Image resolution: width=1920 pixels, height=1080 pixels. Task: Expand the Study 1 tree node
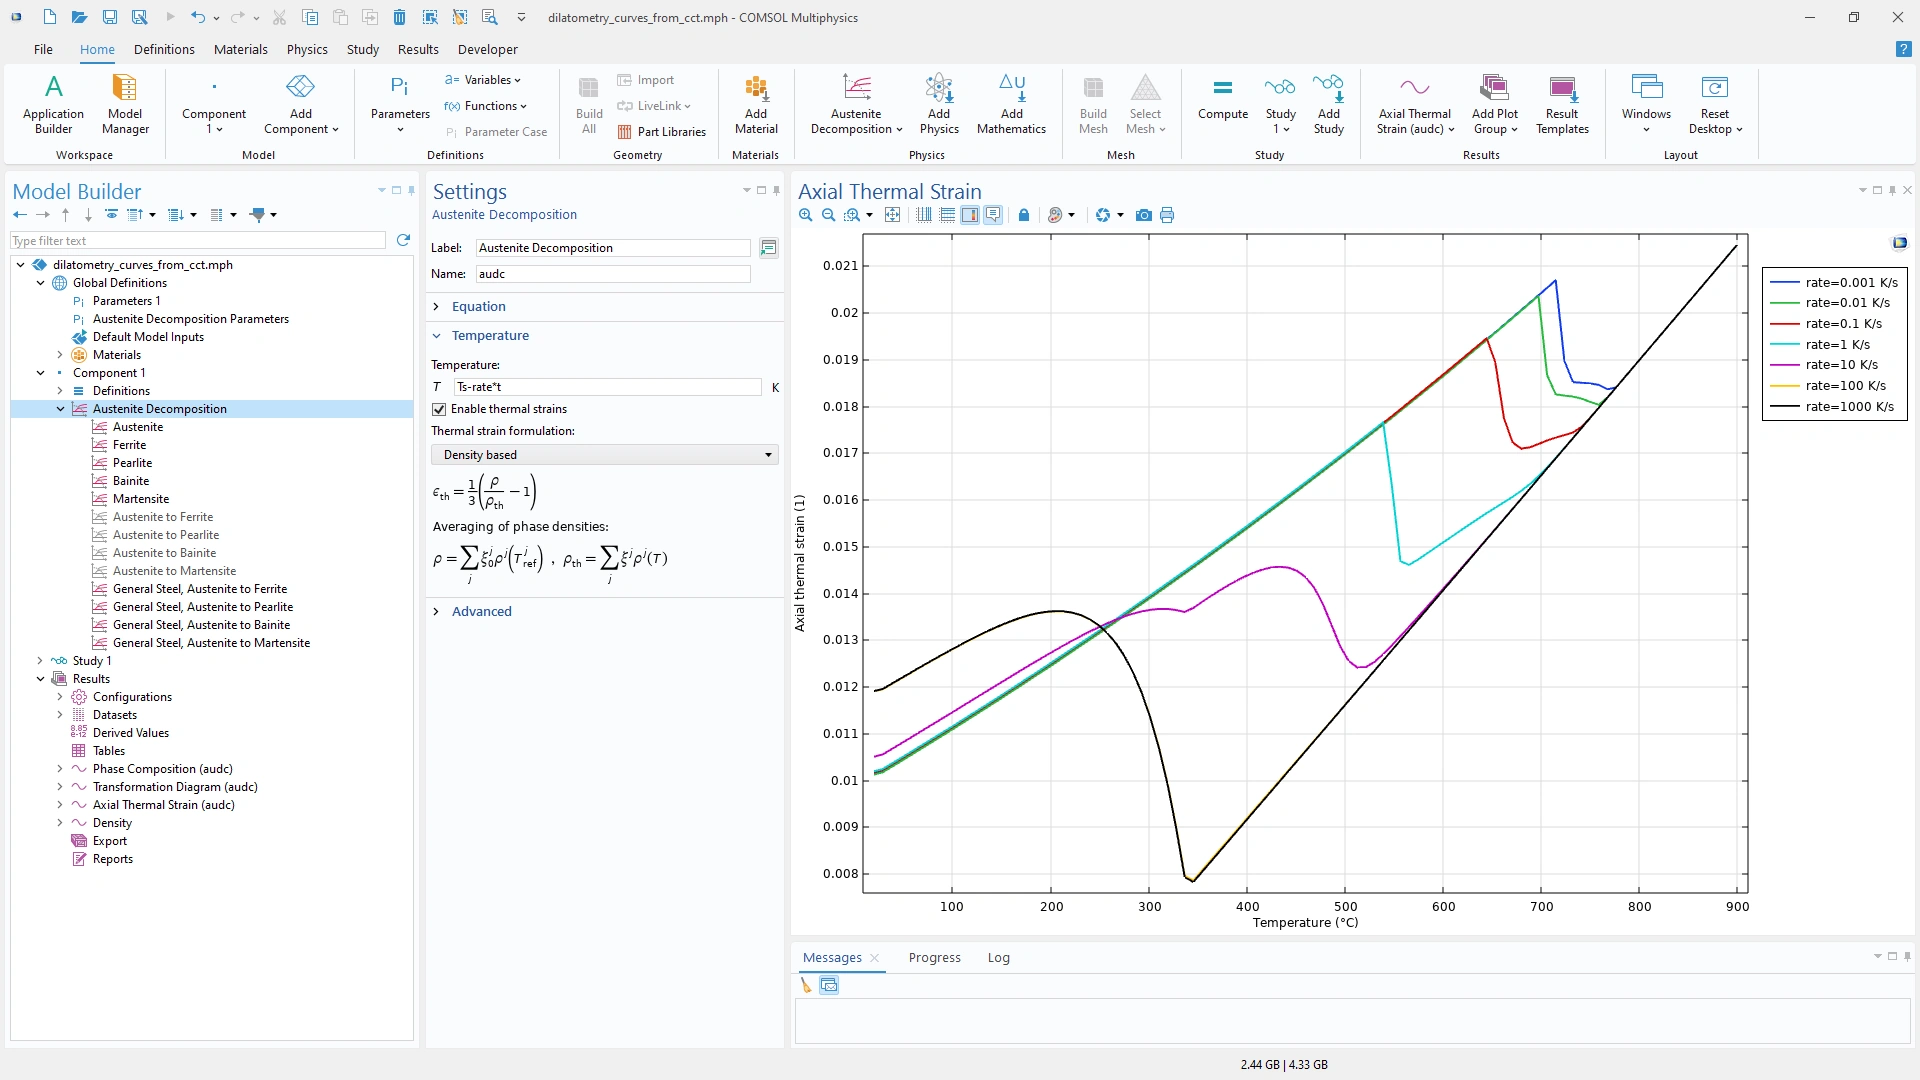(40, 661)
